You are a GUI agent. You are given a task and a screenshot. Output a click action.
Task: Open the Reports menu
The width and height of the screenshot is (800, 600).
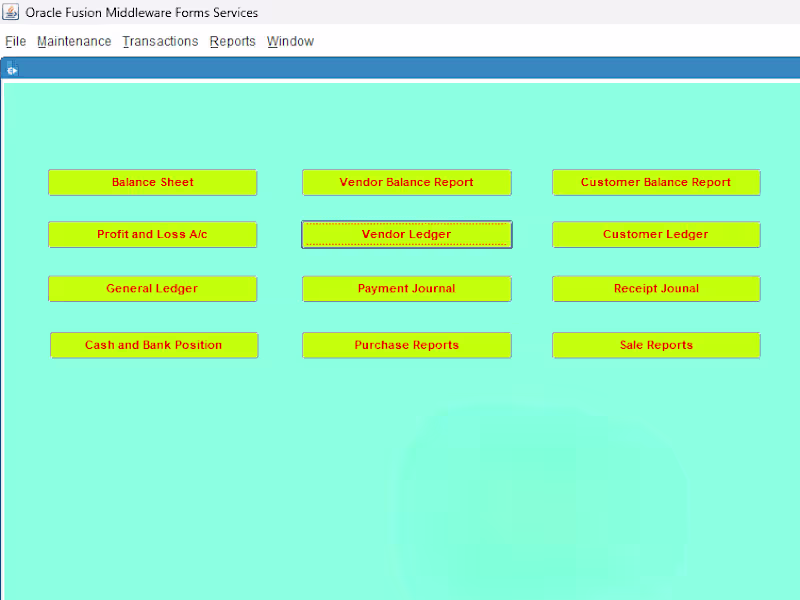(233, 41)
